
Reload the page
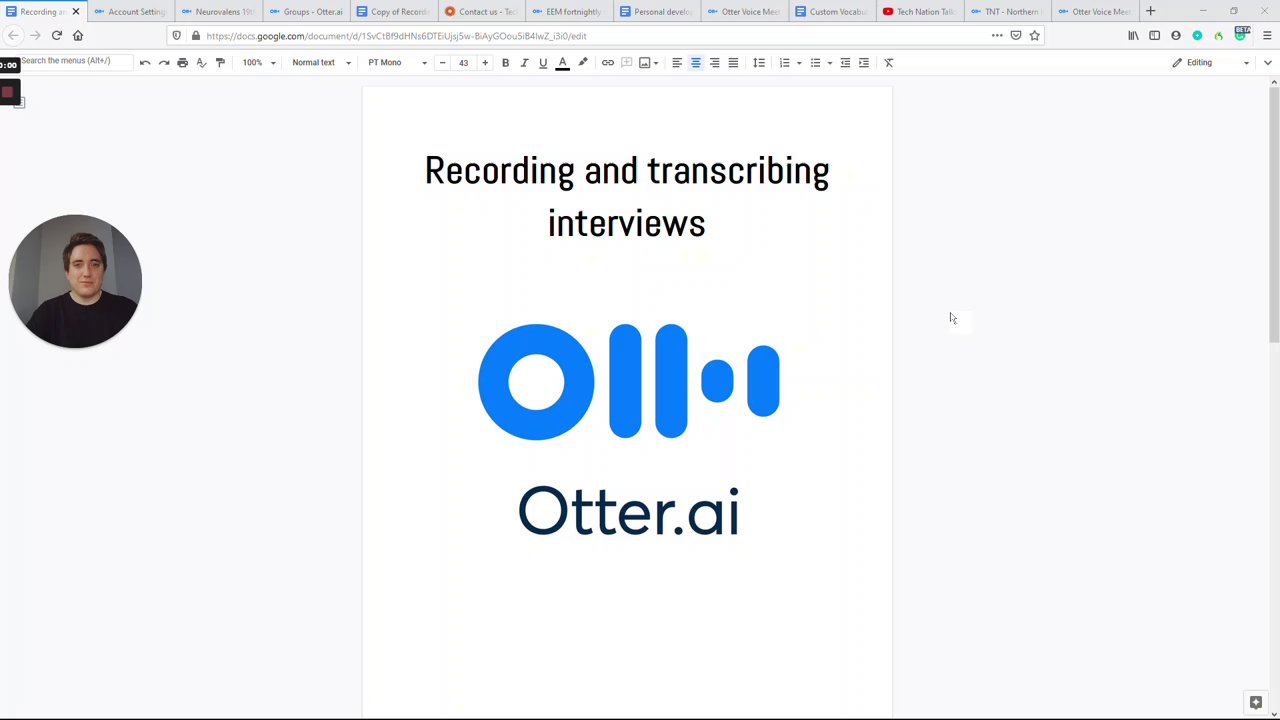56,35
